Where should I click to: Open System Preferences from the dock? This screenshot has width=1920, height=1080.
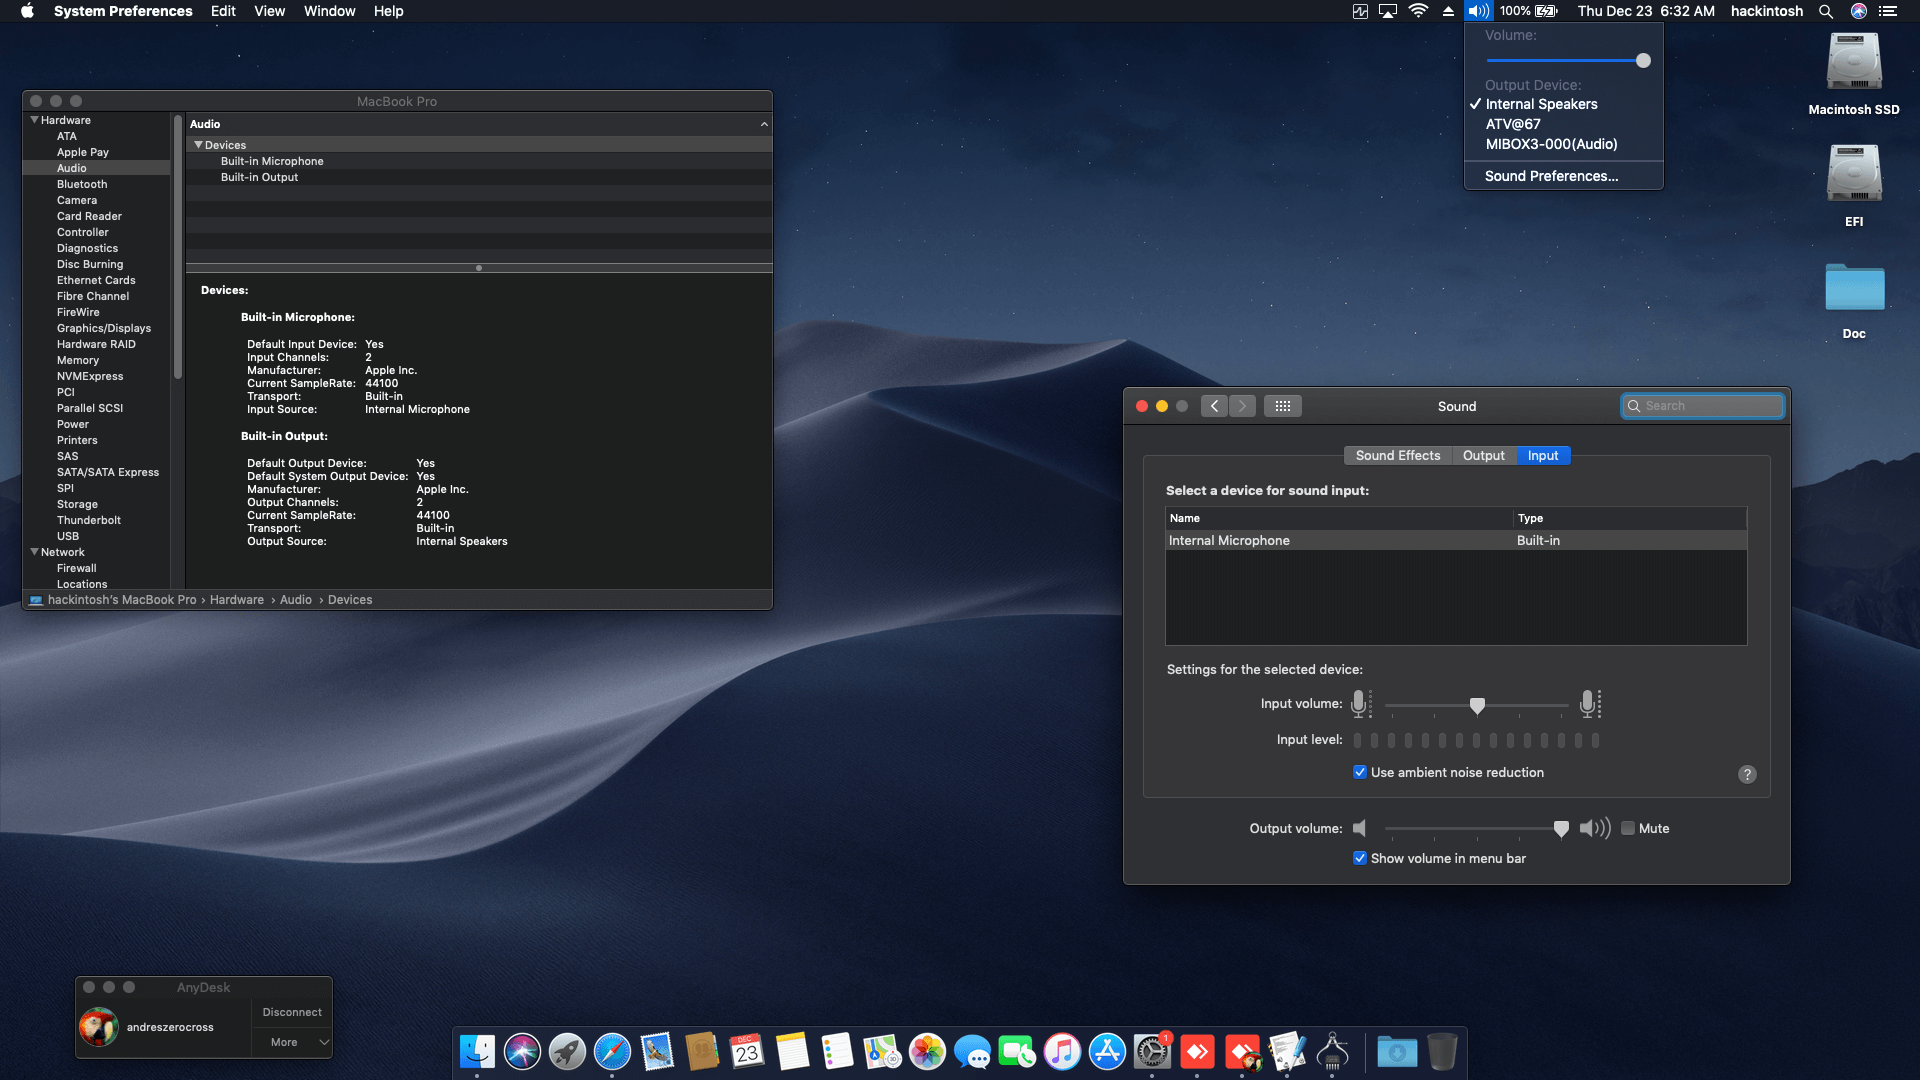tap(1152, 1052)
